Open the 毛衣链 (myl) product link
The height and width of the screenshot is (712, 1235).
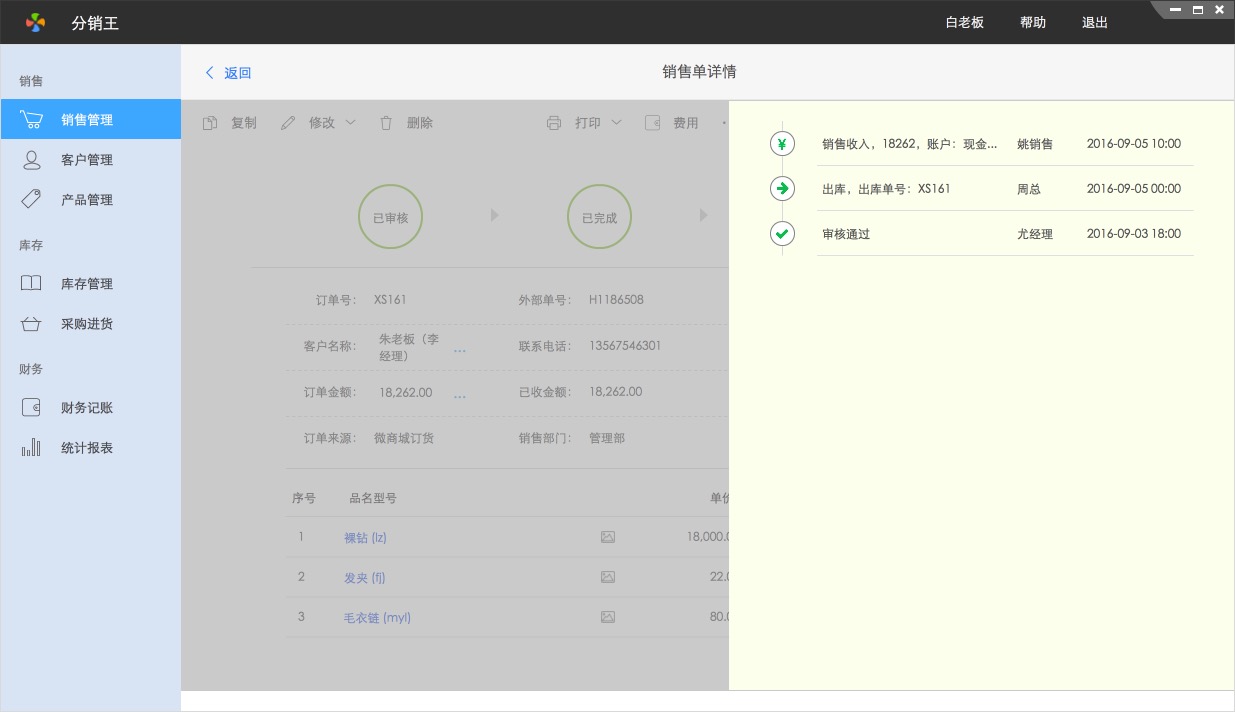point(377,617)
